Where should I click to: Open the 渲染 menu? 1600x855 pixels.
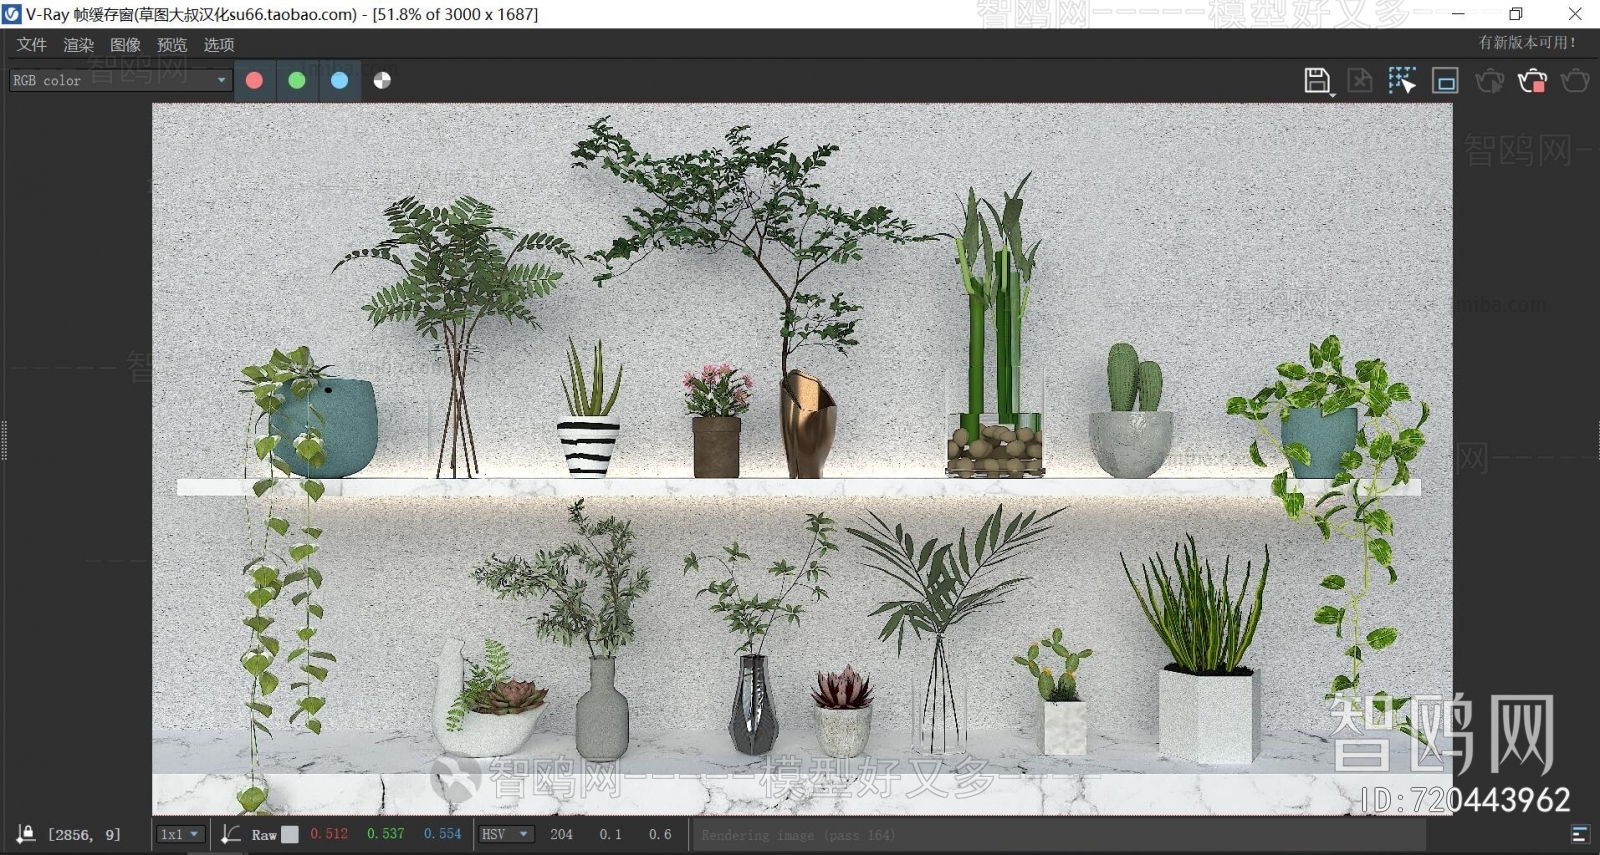(79, 45)
